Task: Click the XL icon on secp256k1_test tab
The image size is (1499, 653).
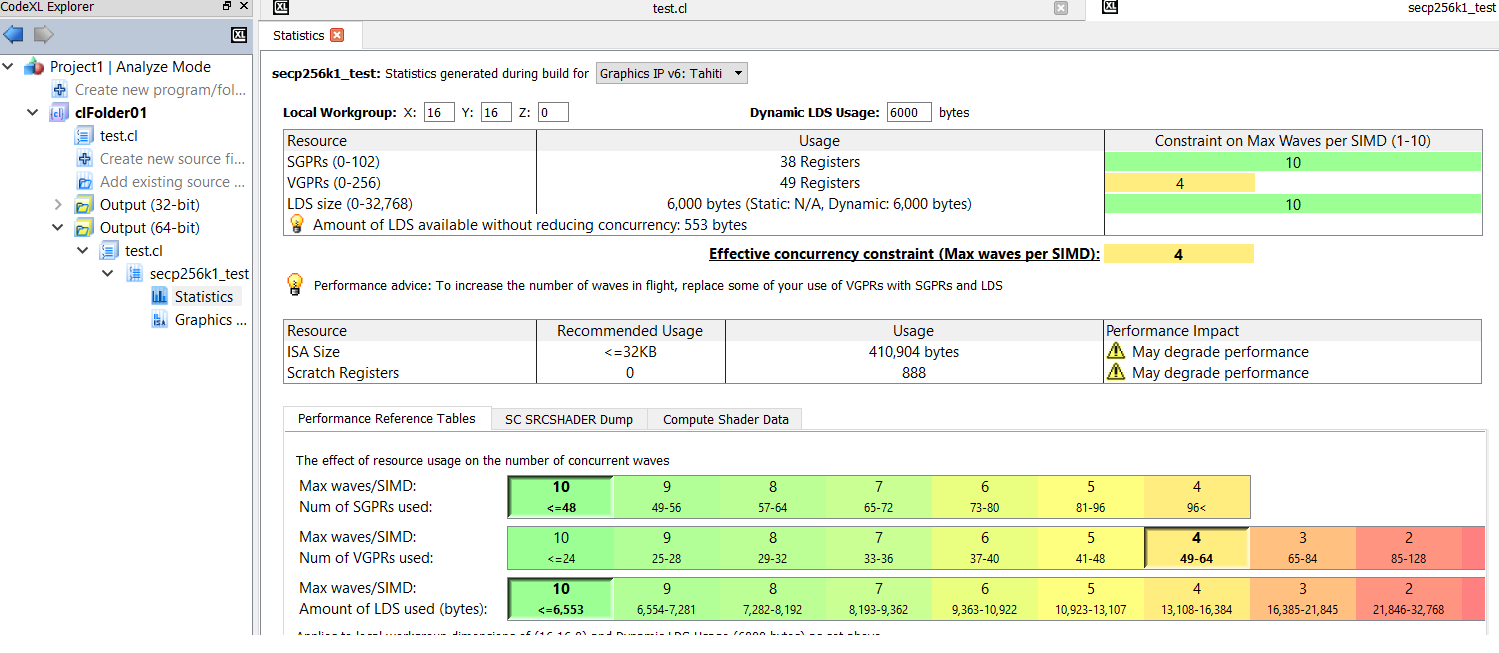Action: (x=1109, y=8)
